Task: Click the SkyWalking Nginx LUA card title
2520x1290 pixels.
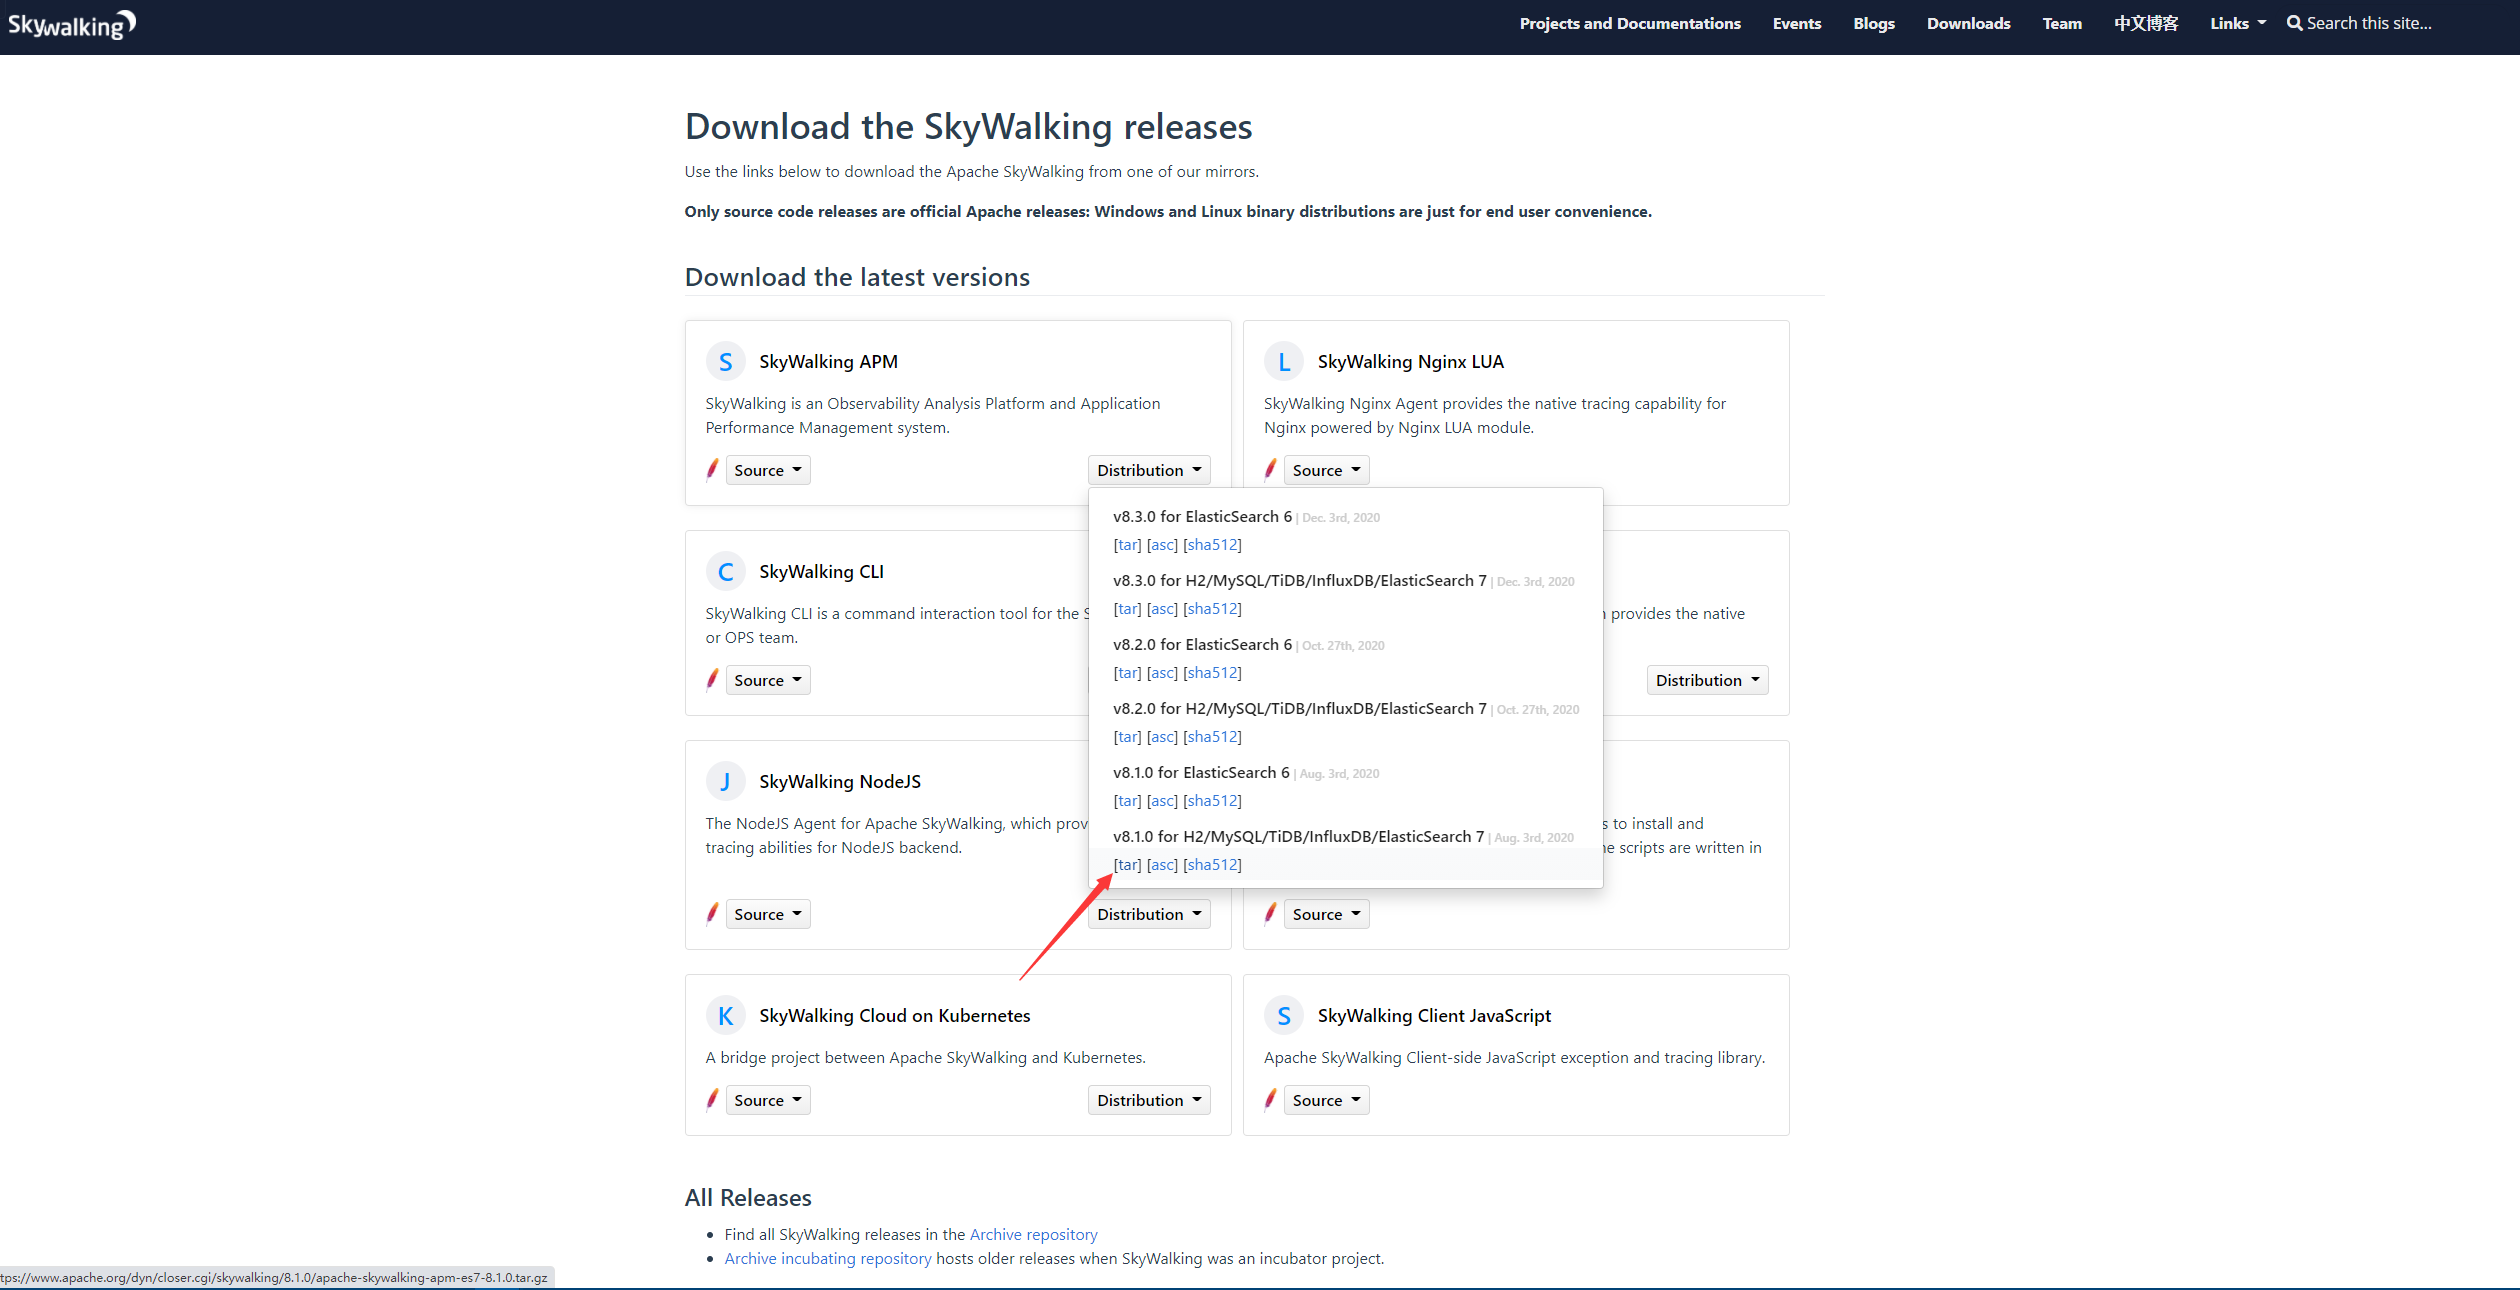Action: click(x=1410, y=362)
